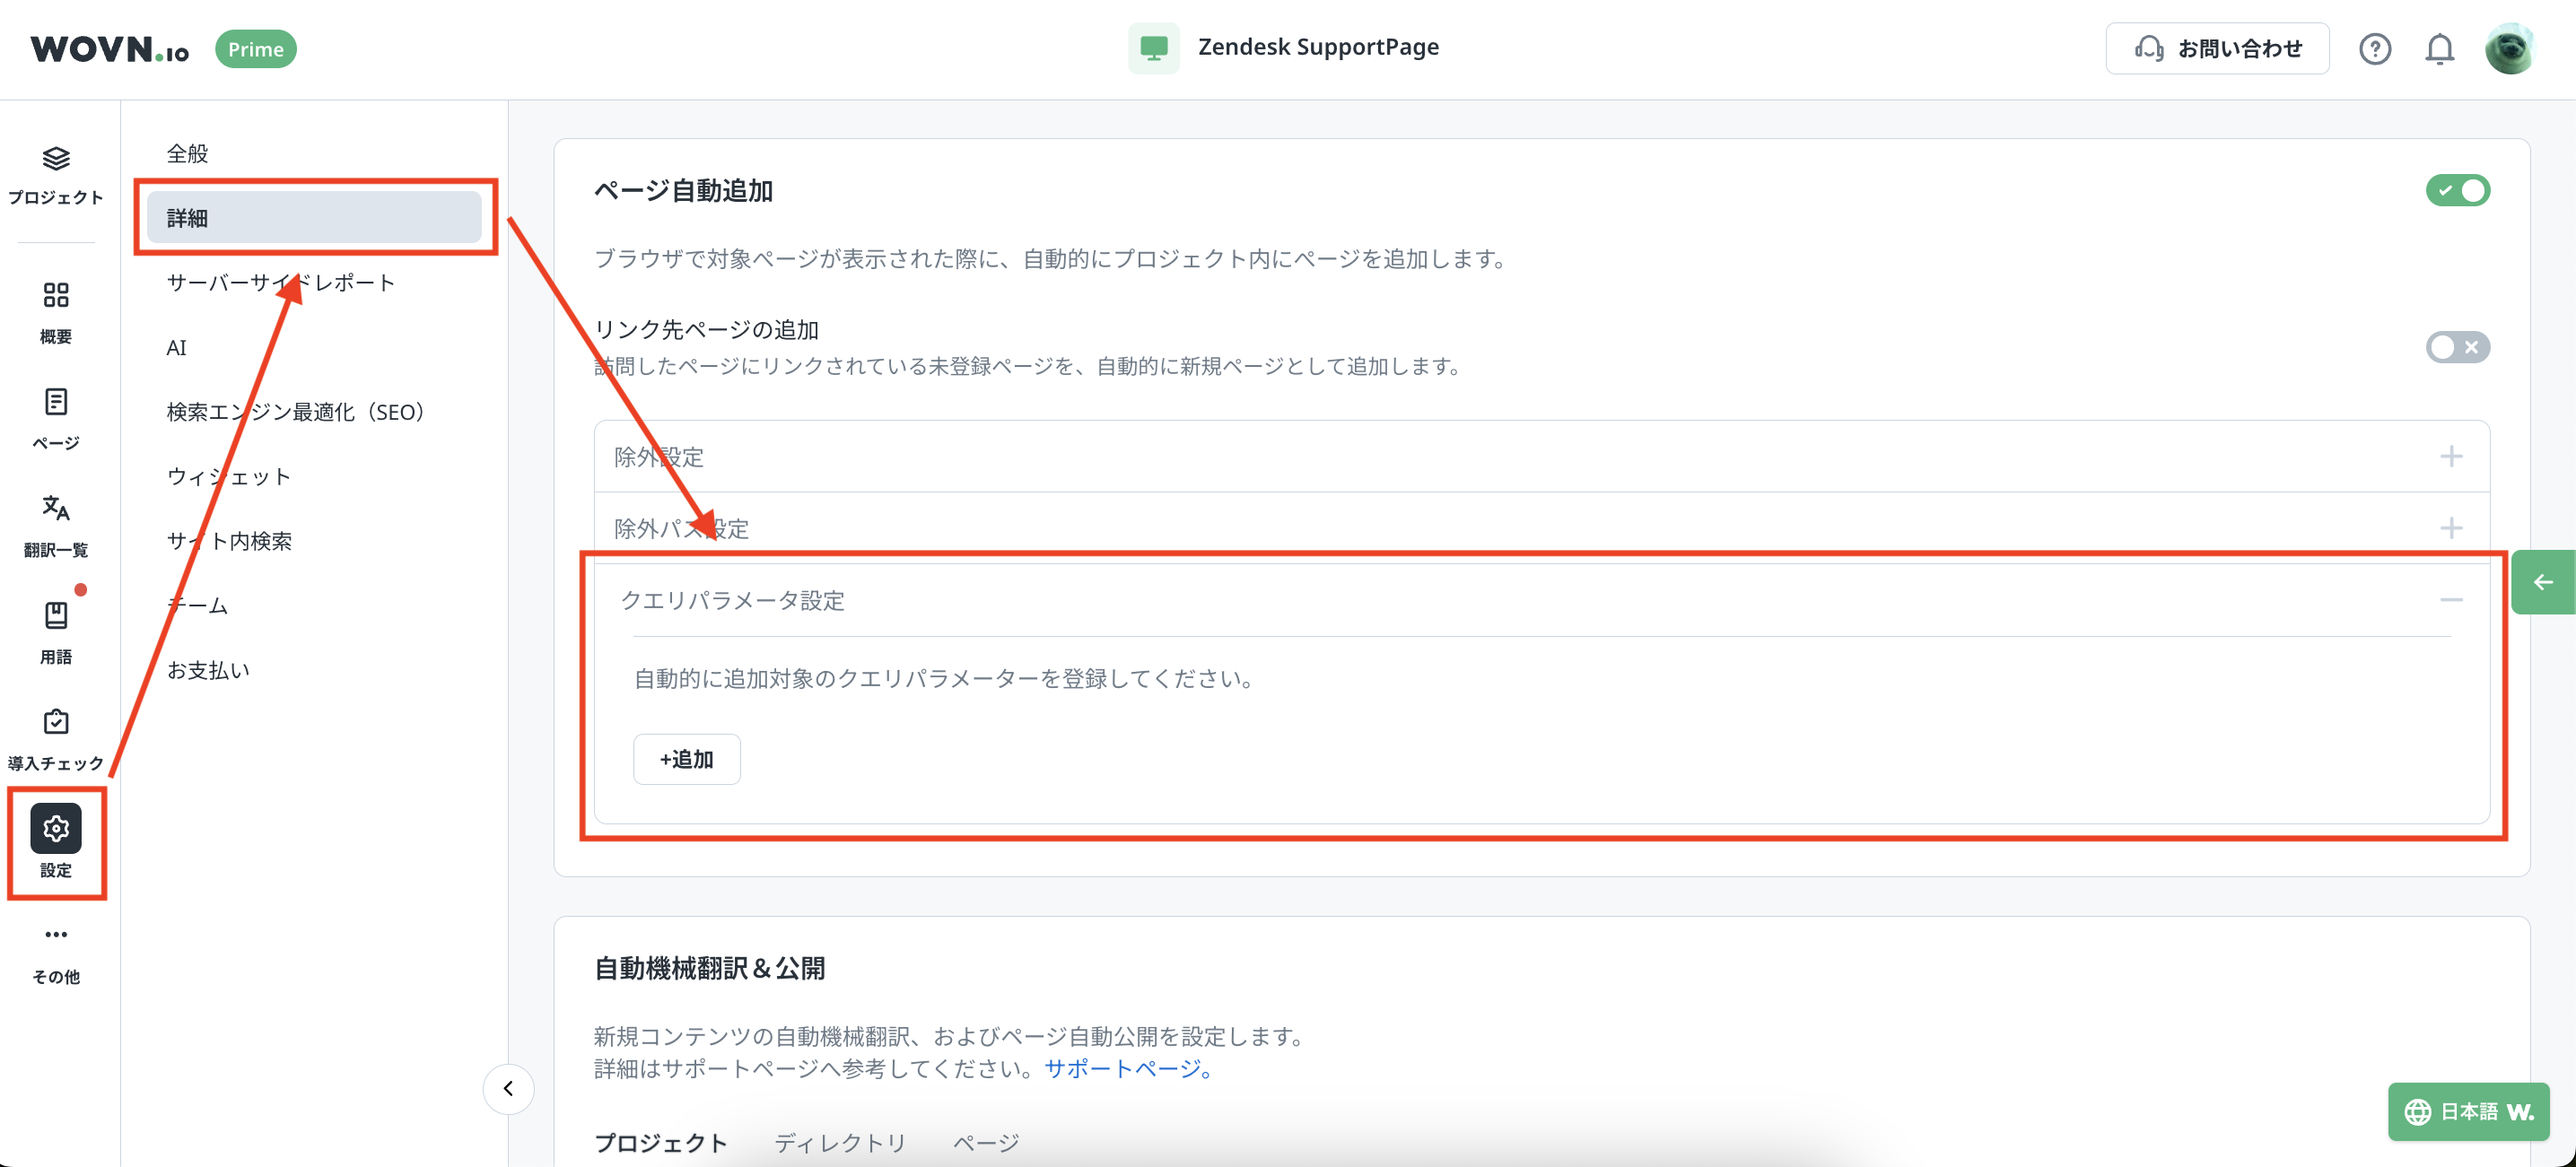Image resolution: width=2576 pixels, height=1167 pixels.
Task: Open the プロジェクト layers icon
Action: click(56, 160)
